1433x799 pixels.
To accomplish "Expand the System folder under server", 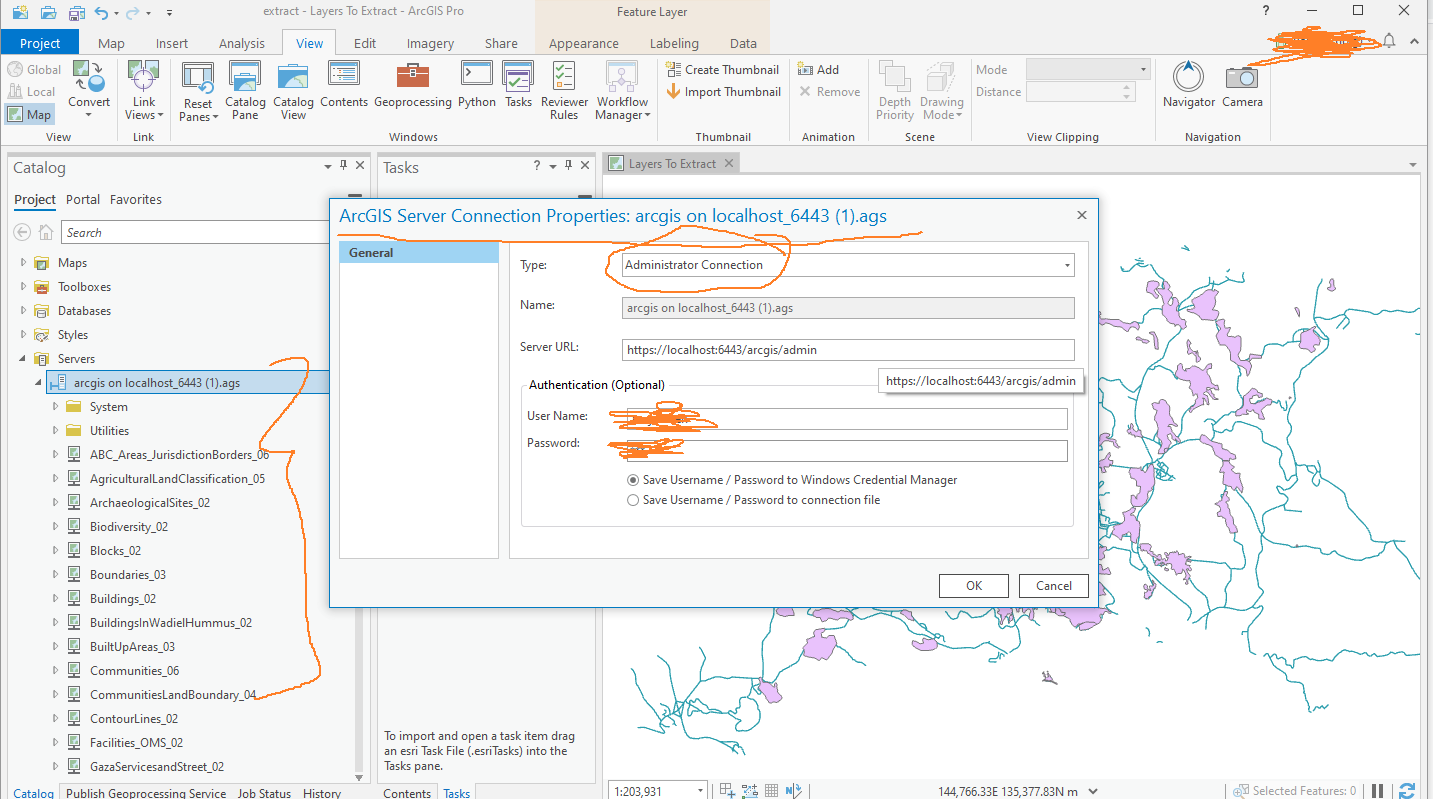I will click(x=56, y=407).
